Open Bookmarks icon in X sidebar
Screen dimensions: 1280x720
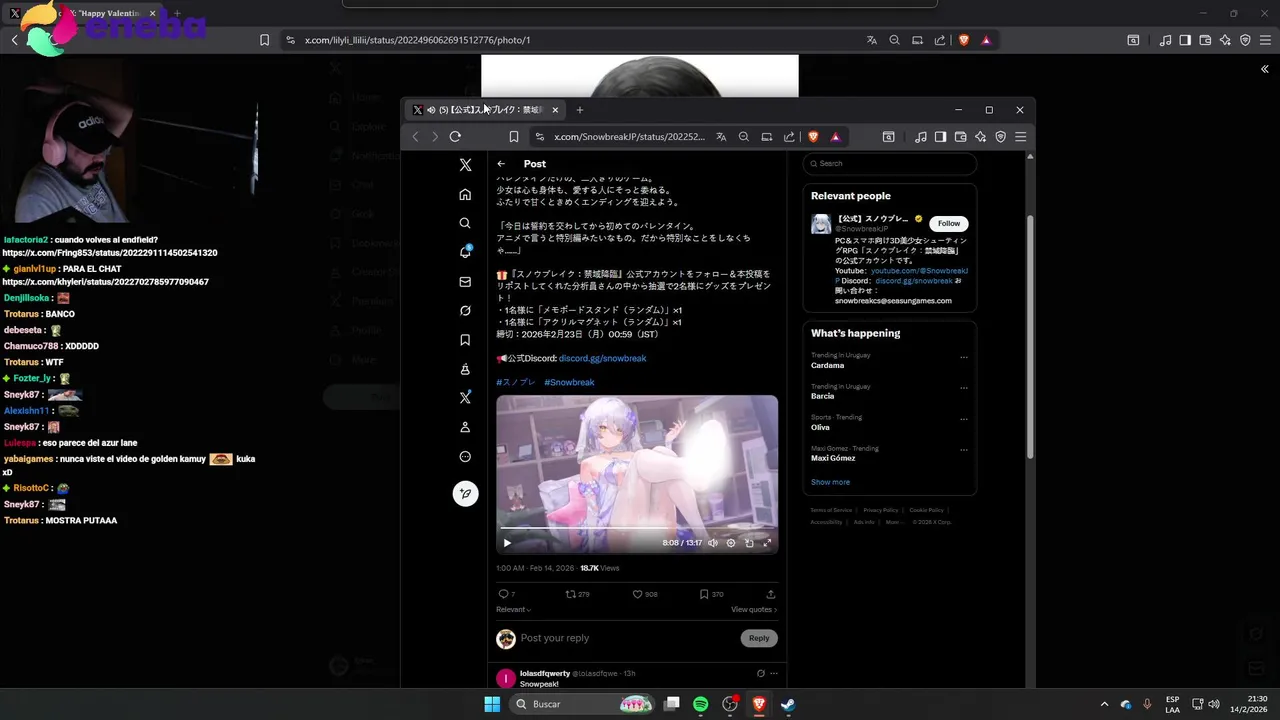(x=465, y=340)
